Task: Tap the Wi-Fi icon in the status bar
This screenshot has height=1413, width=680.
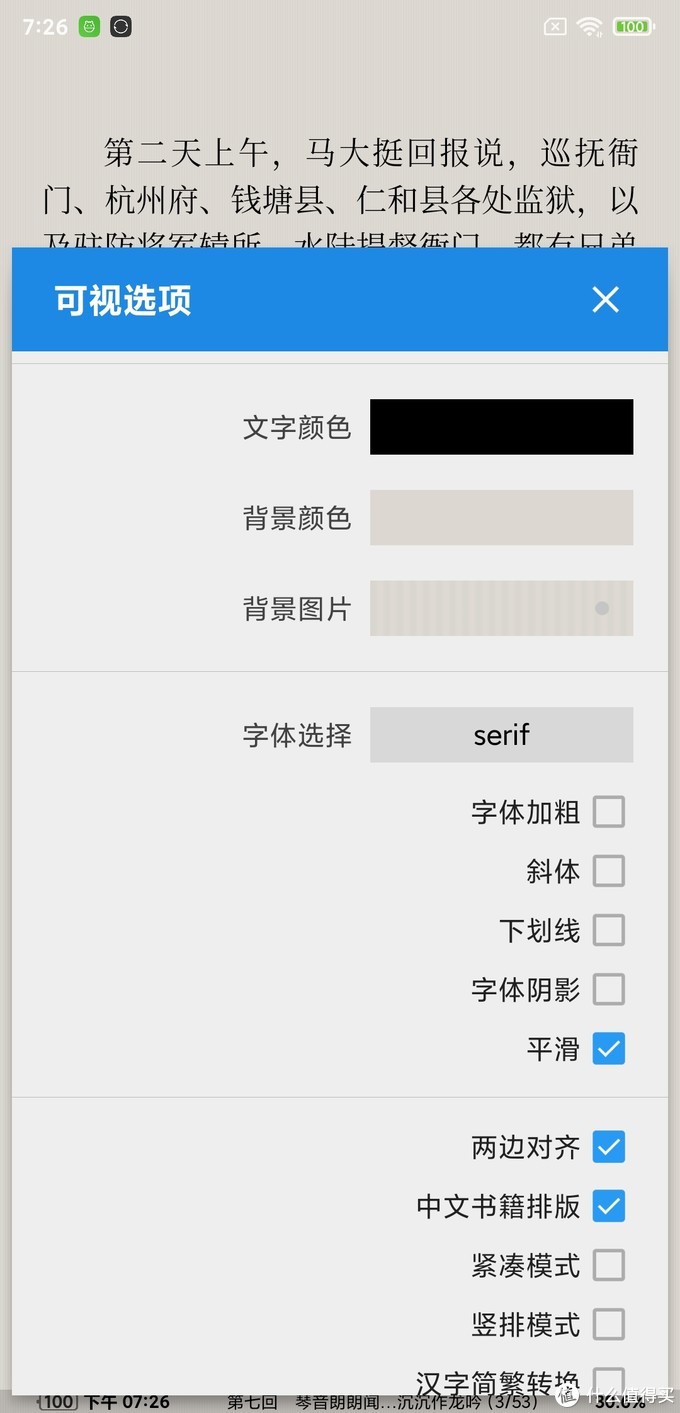Action: (x=588, y=26)
